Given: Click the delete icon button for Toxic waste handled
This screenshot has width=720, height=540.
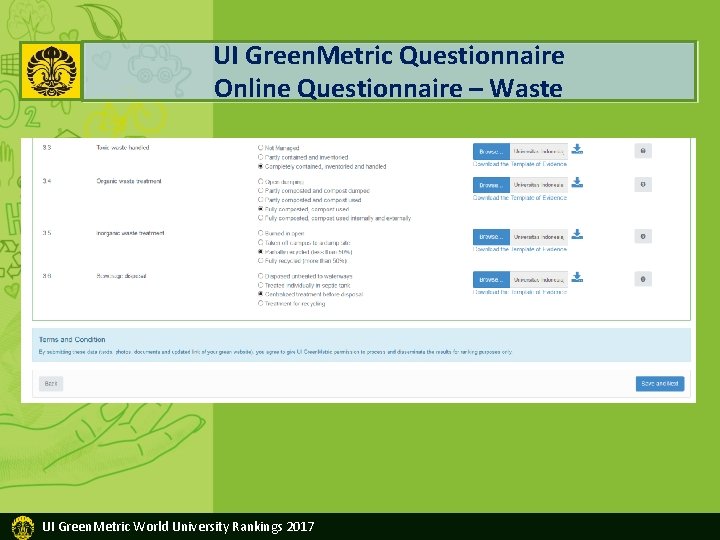Looking at the screenshot, I should [x=643, y=151].
